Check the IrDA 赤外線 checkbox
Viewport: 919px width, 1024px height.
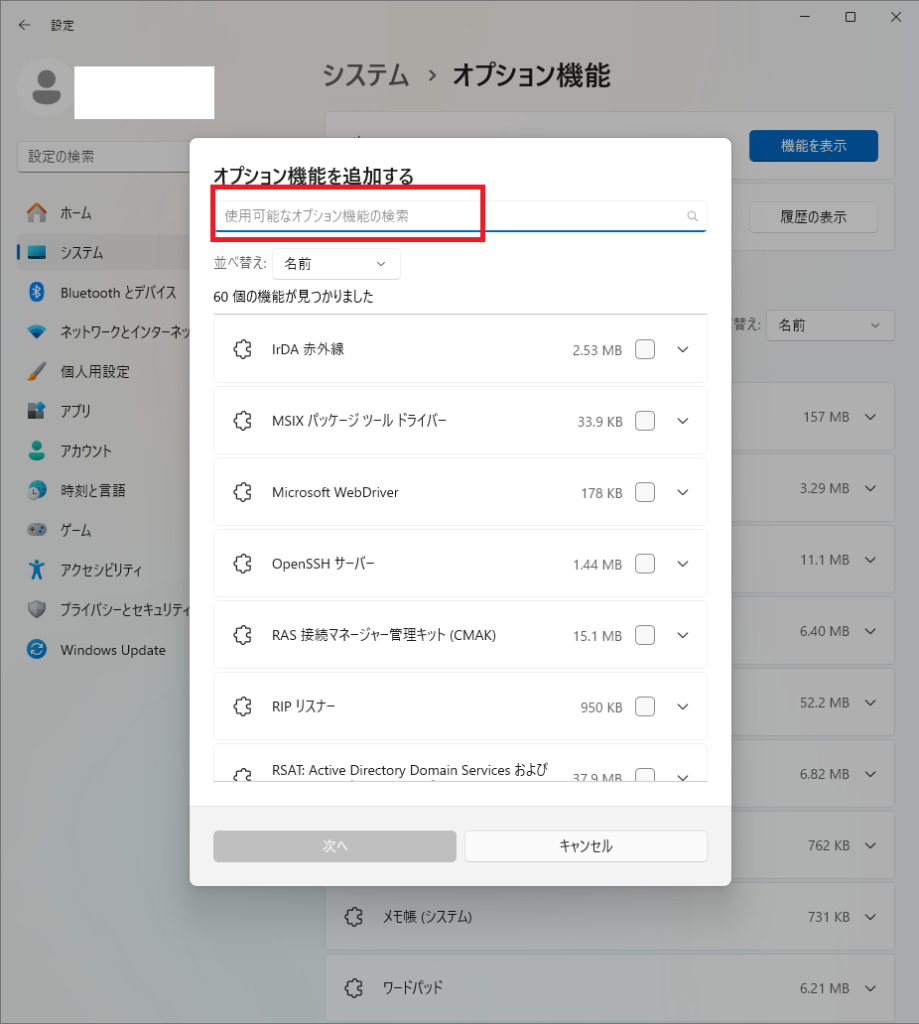pos(645,349)
